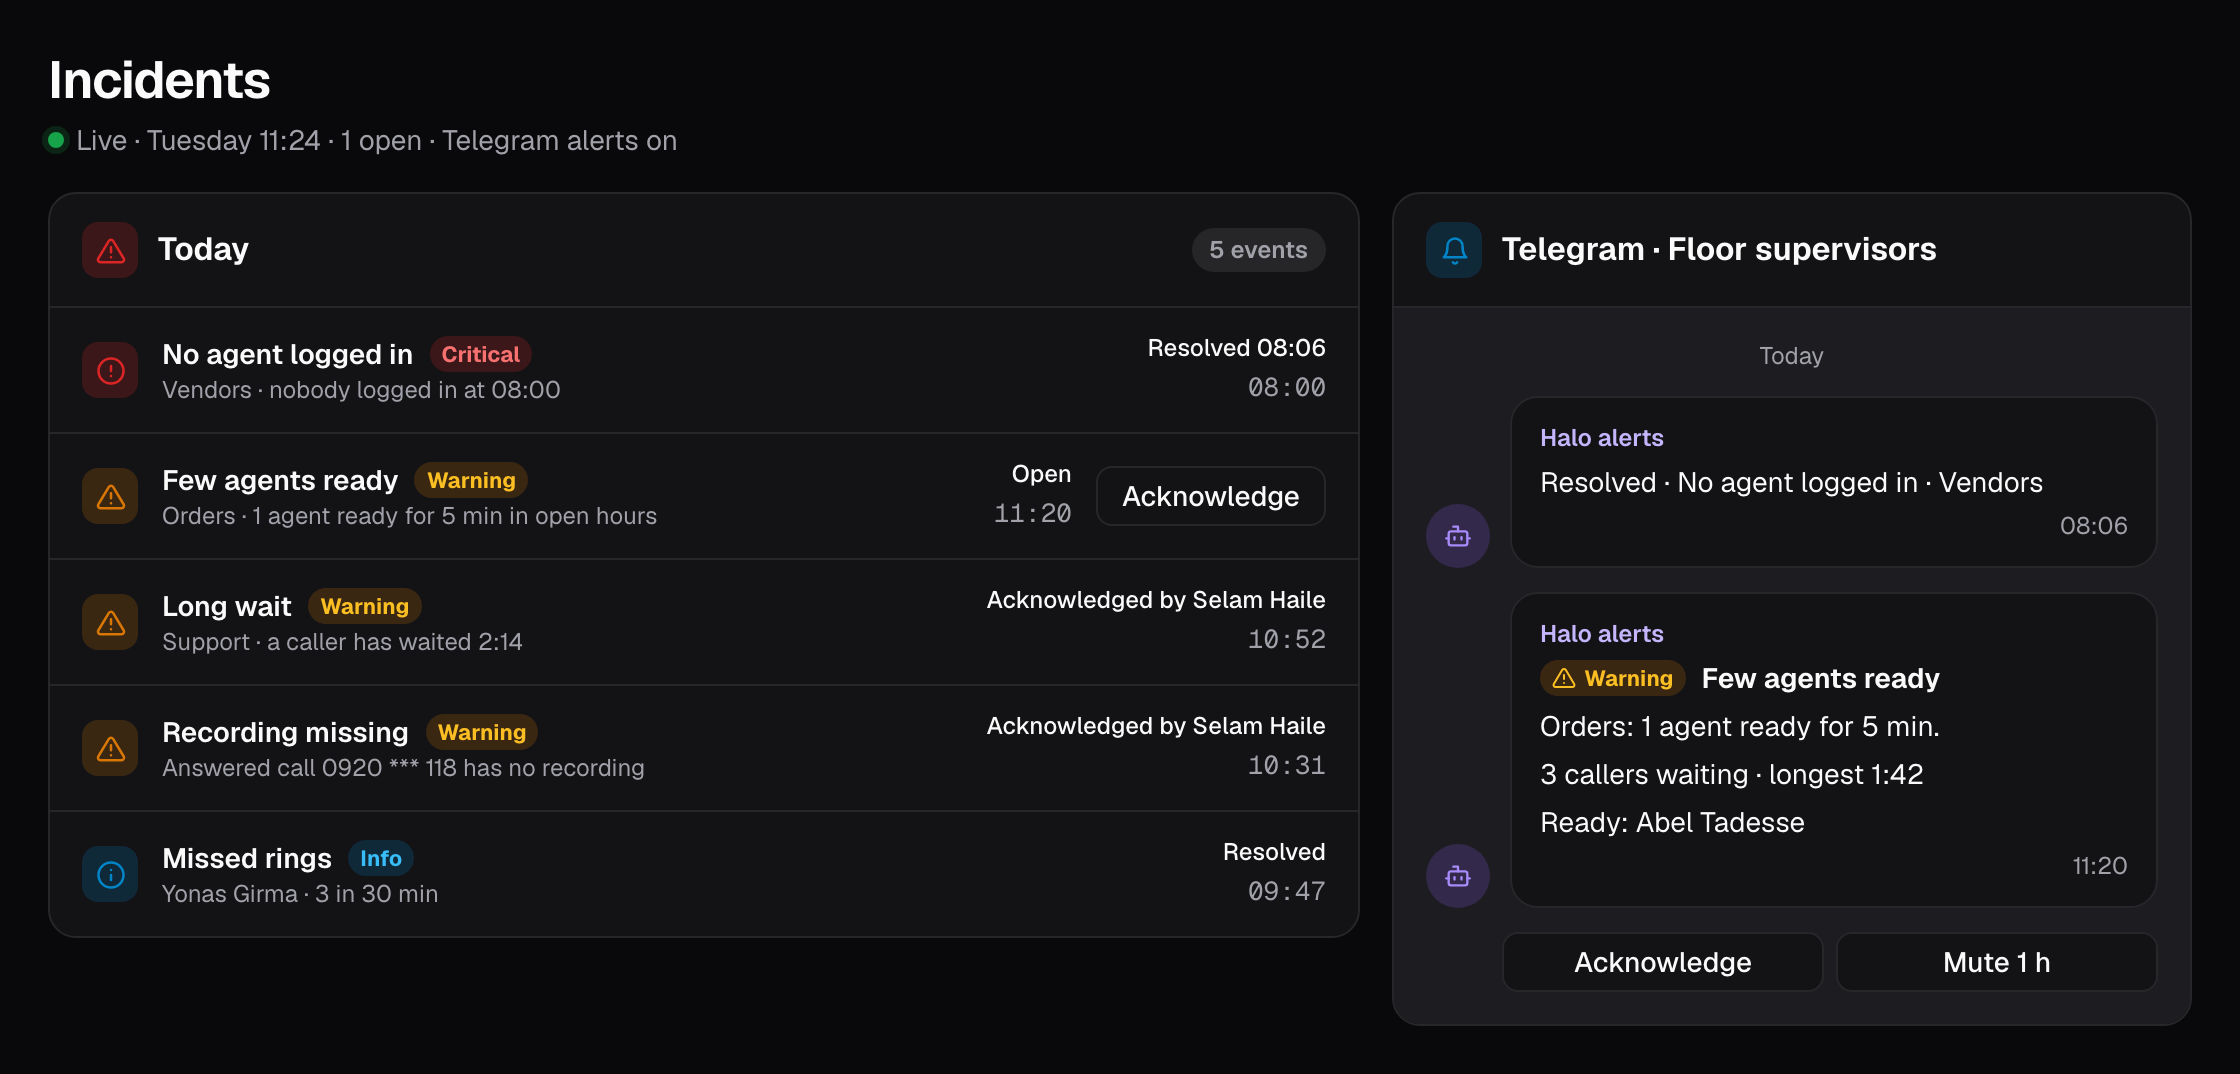The height and width of the screenshot is (1074, 2240).
Task: Acknowledge the Few agents ready incident in list
Action: tap(1210, 496)
